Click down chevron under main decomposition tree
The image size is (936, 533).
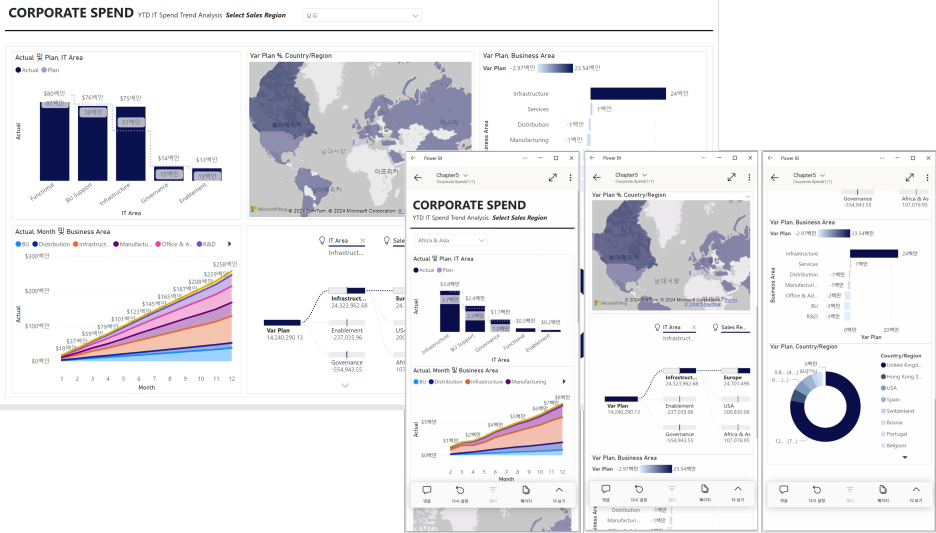click(x=345, y=386)
